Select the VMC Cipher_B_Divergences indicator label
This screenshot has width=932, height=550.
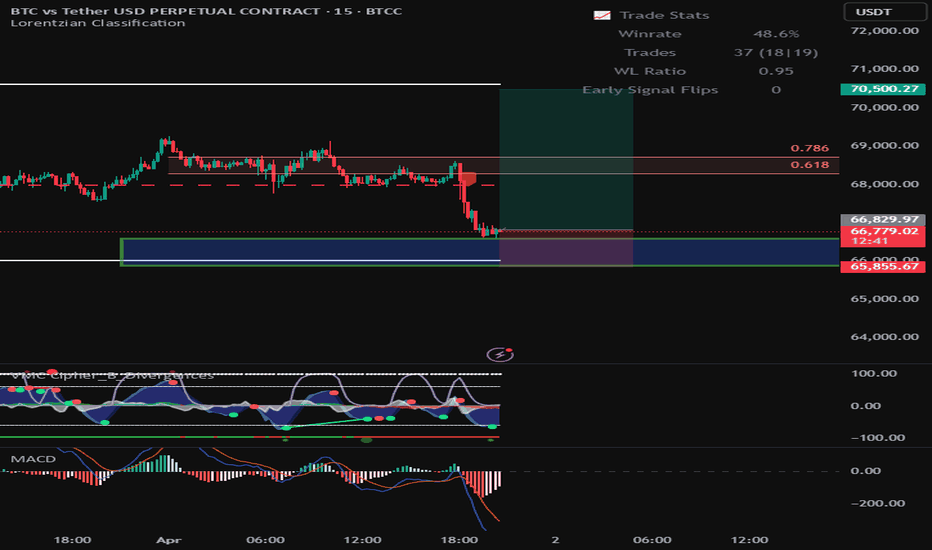click(110, 375)
